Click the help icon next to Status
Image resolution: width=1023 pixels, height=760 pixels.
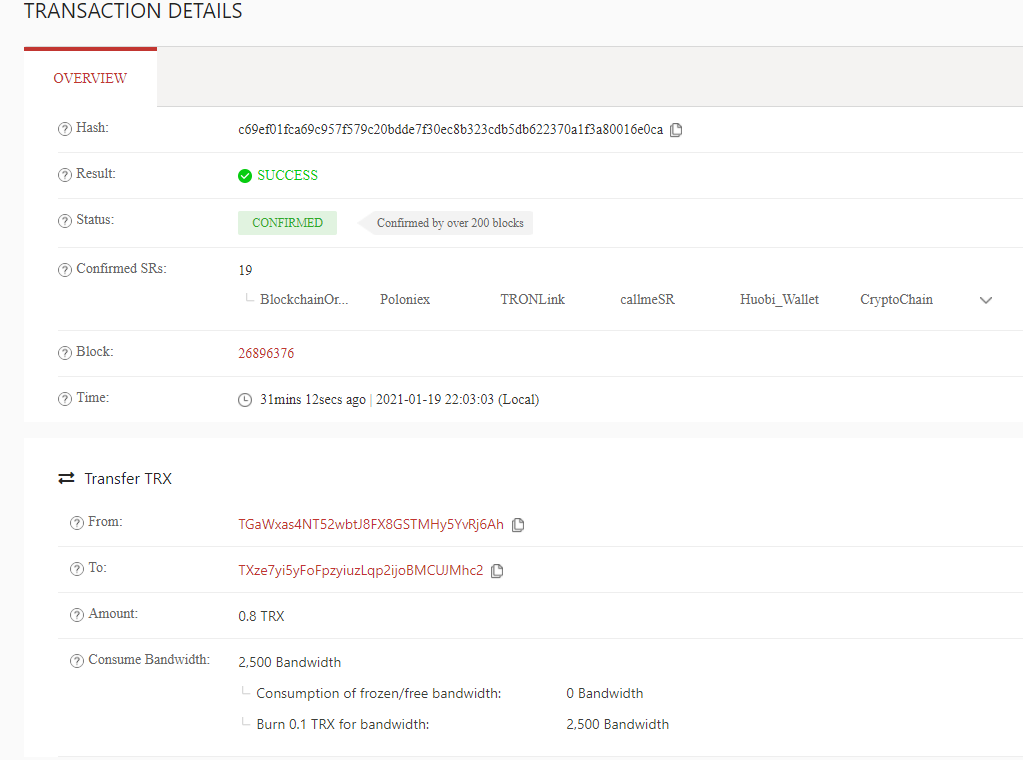click(65, 220)
